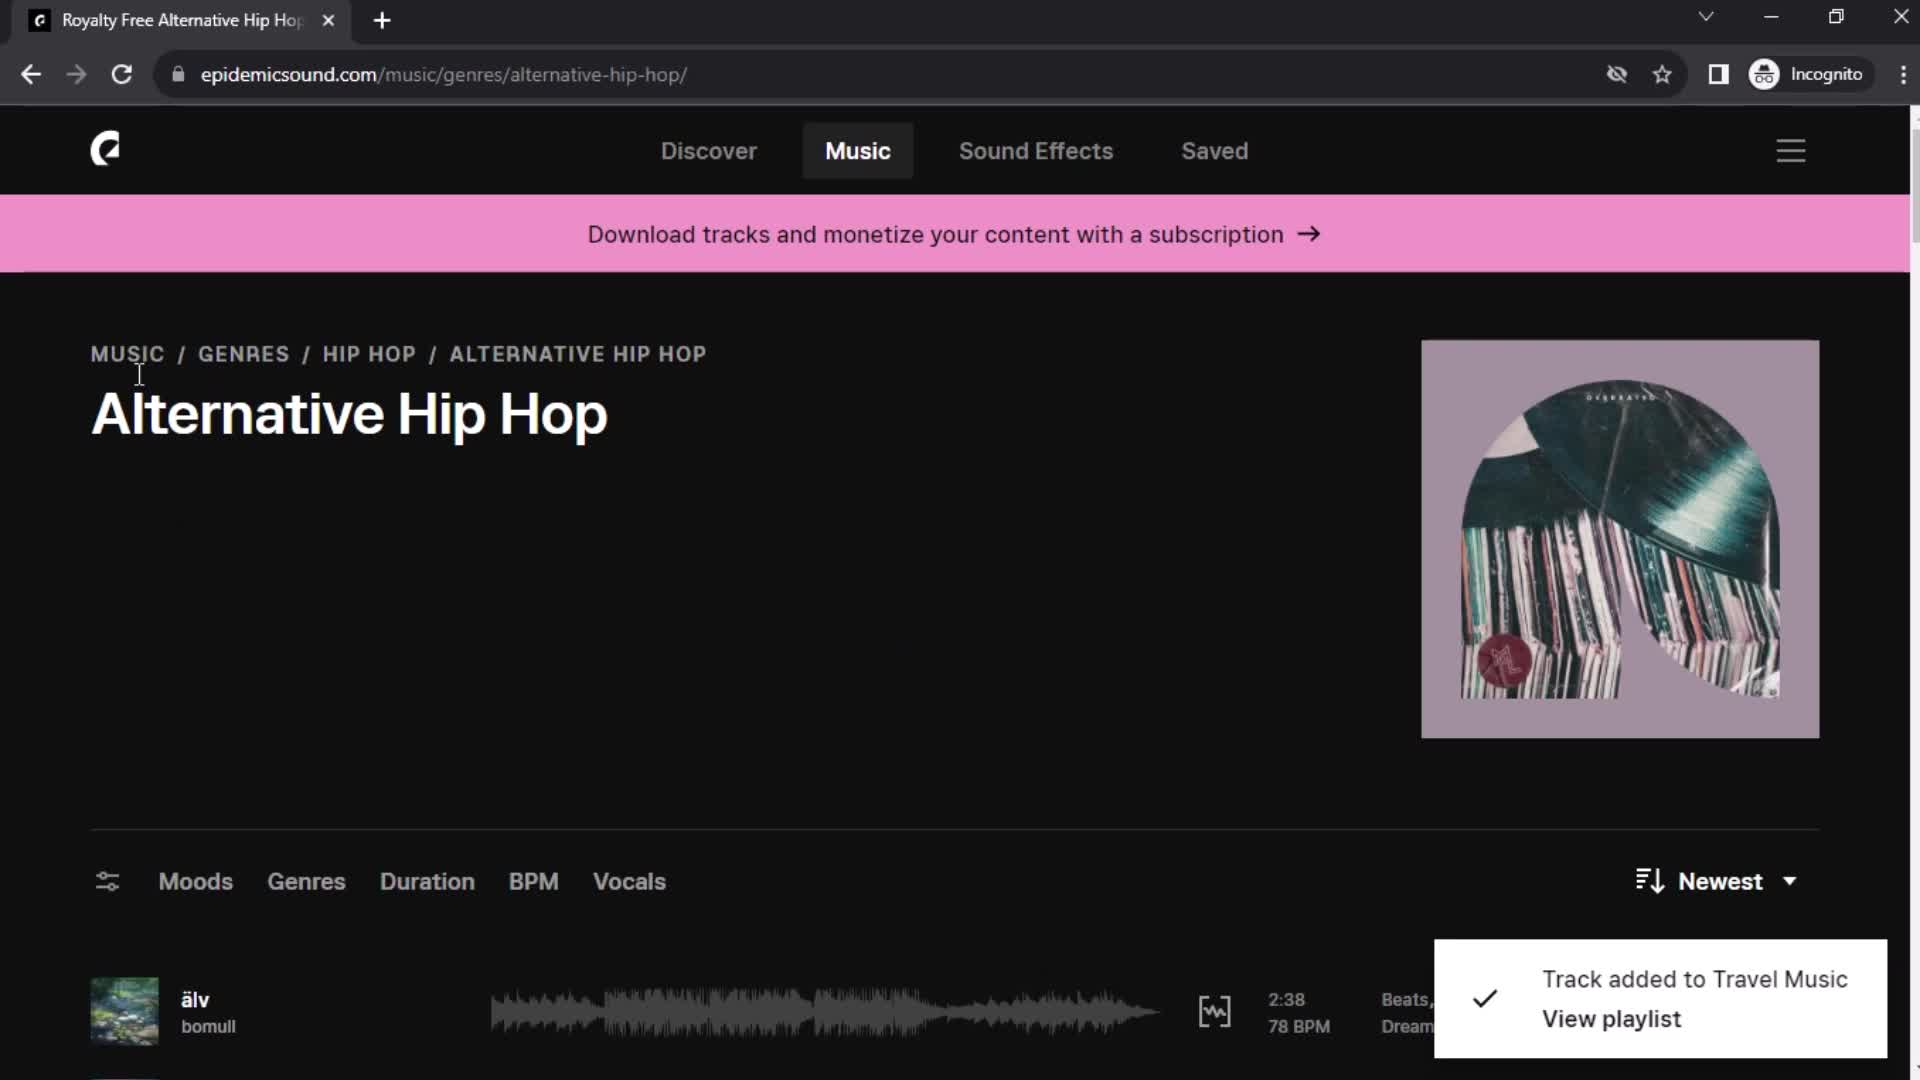This screenshot has height=1080, width=1920.
Task: Click the filter/equalizer sliders icon
Action: tap(107, 881)
